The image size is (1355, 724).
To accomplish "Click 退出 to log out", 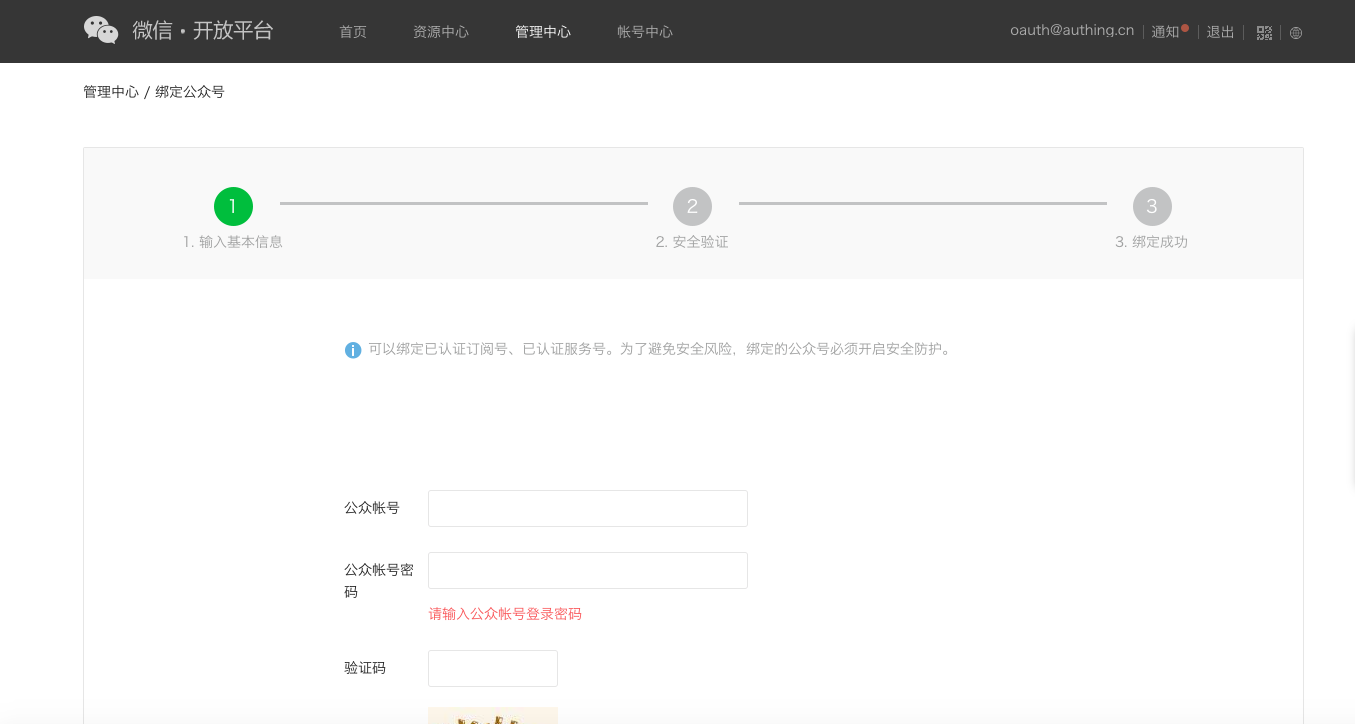I will point(1220,32).
